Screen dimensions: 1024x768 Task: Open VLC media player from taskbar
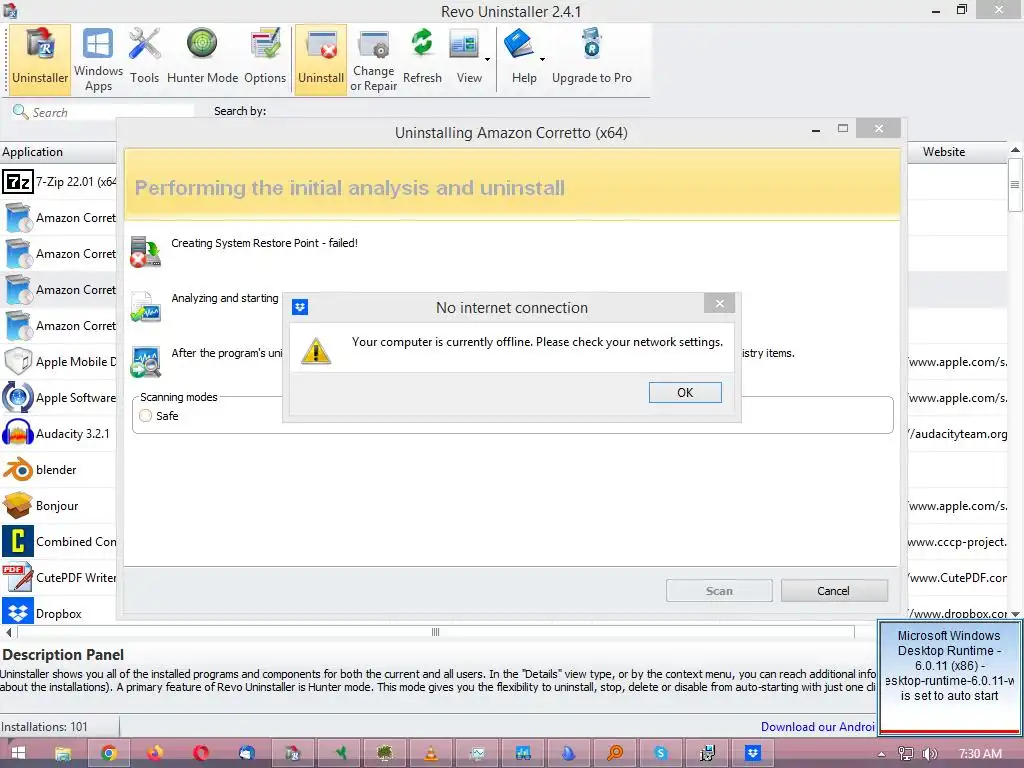(x=431, y=753)
